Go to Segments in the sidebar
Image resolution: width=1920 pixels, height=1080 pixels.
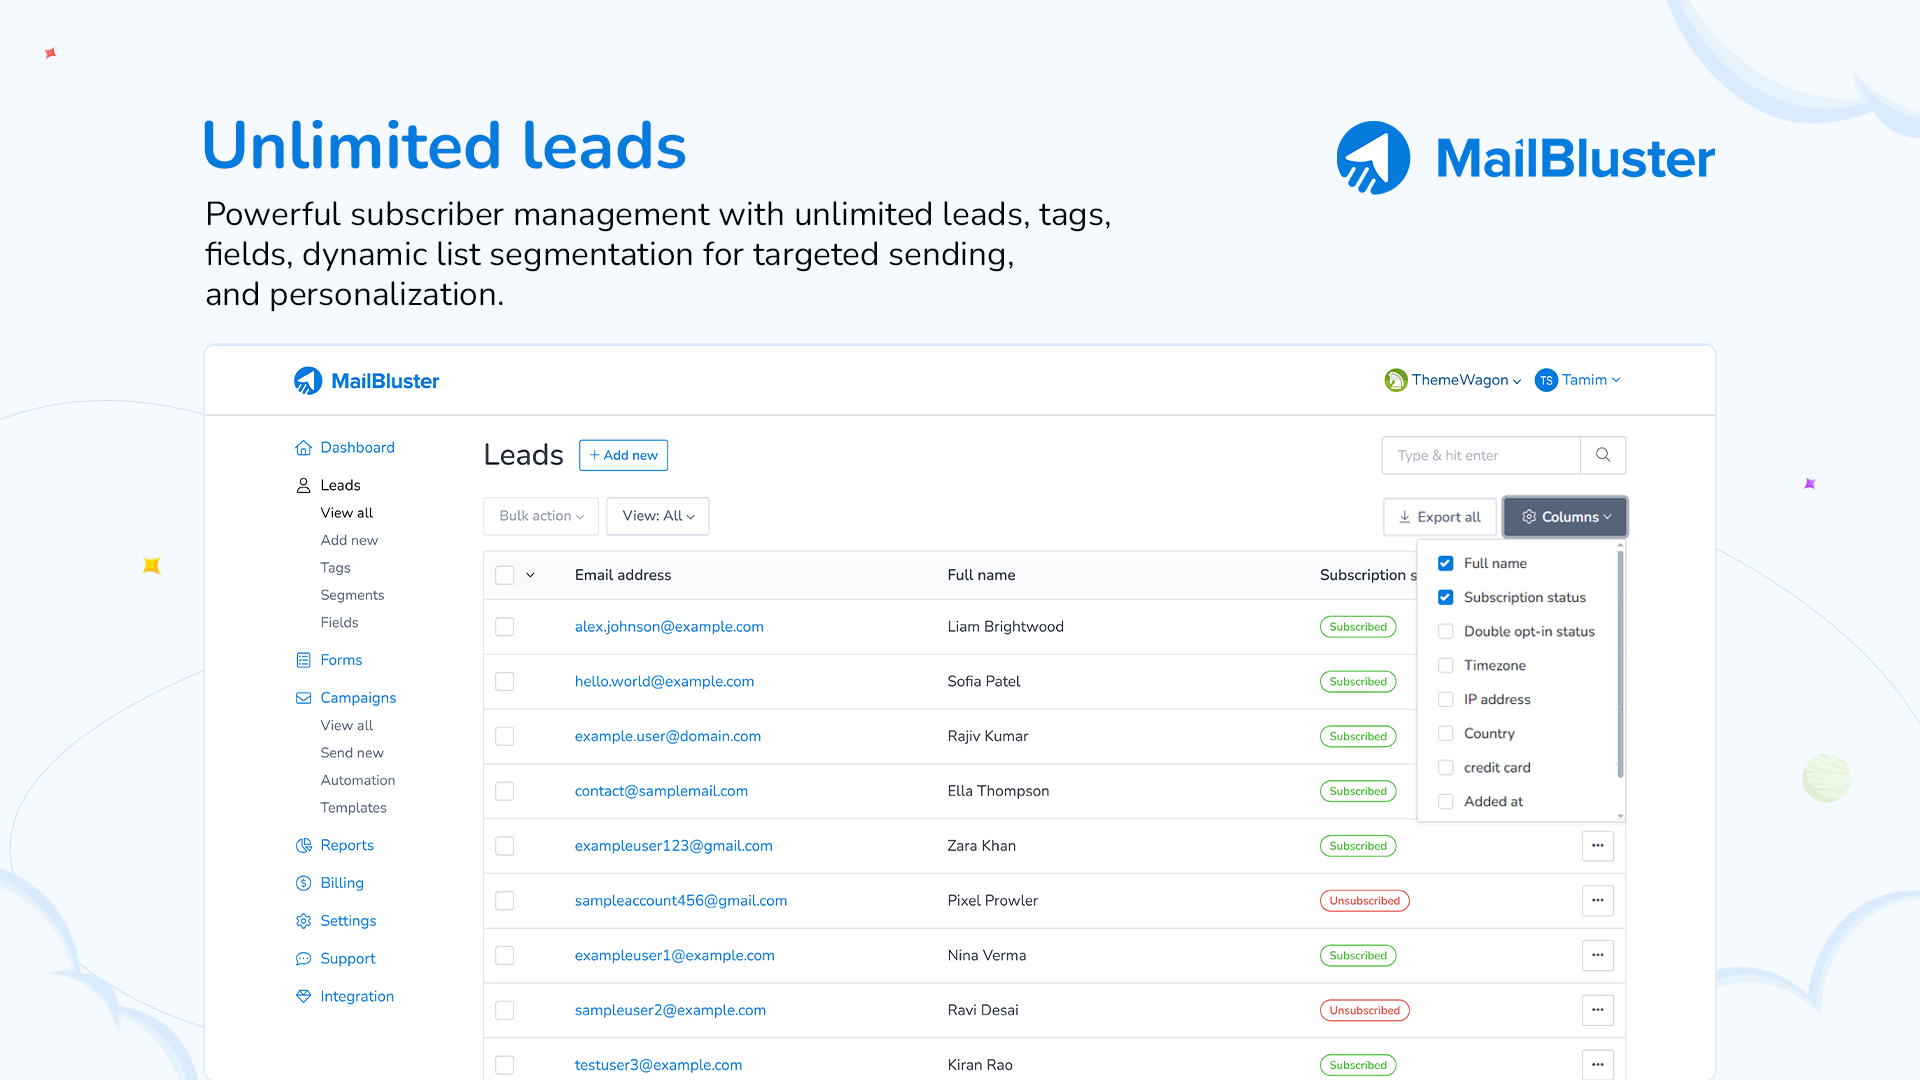352,595
